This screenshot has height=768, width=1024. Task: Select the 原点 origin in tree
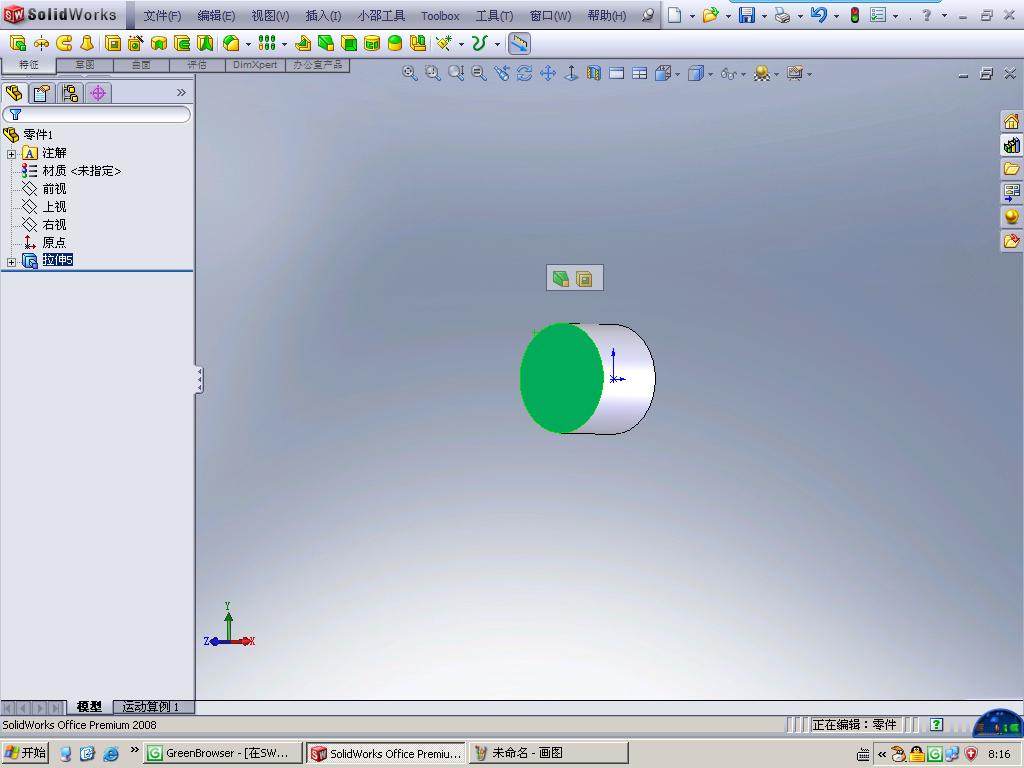pyautogui.click(x=54, y=242)
